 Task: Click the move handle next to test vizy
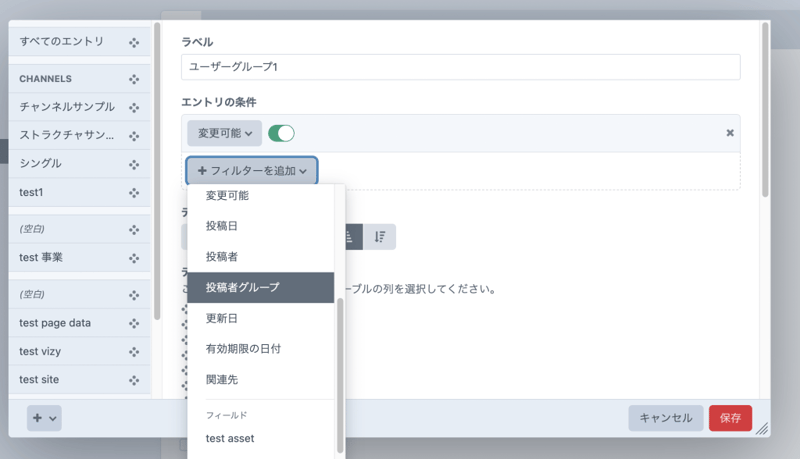[x=134, y=352]
